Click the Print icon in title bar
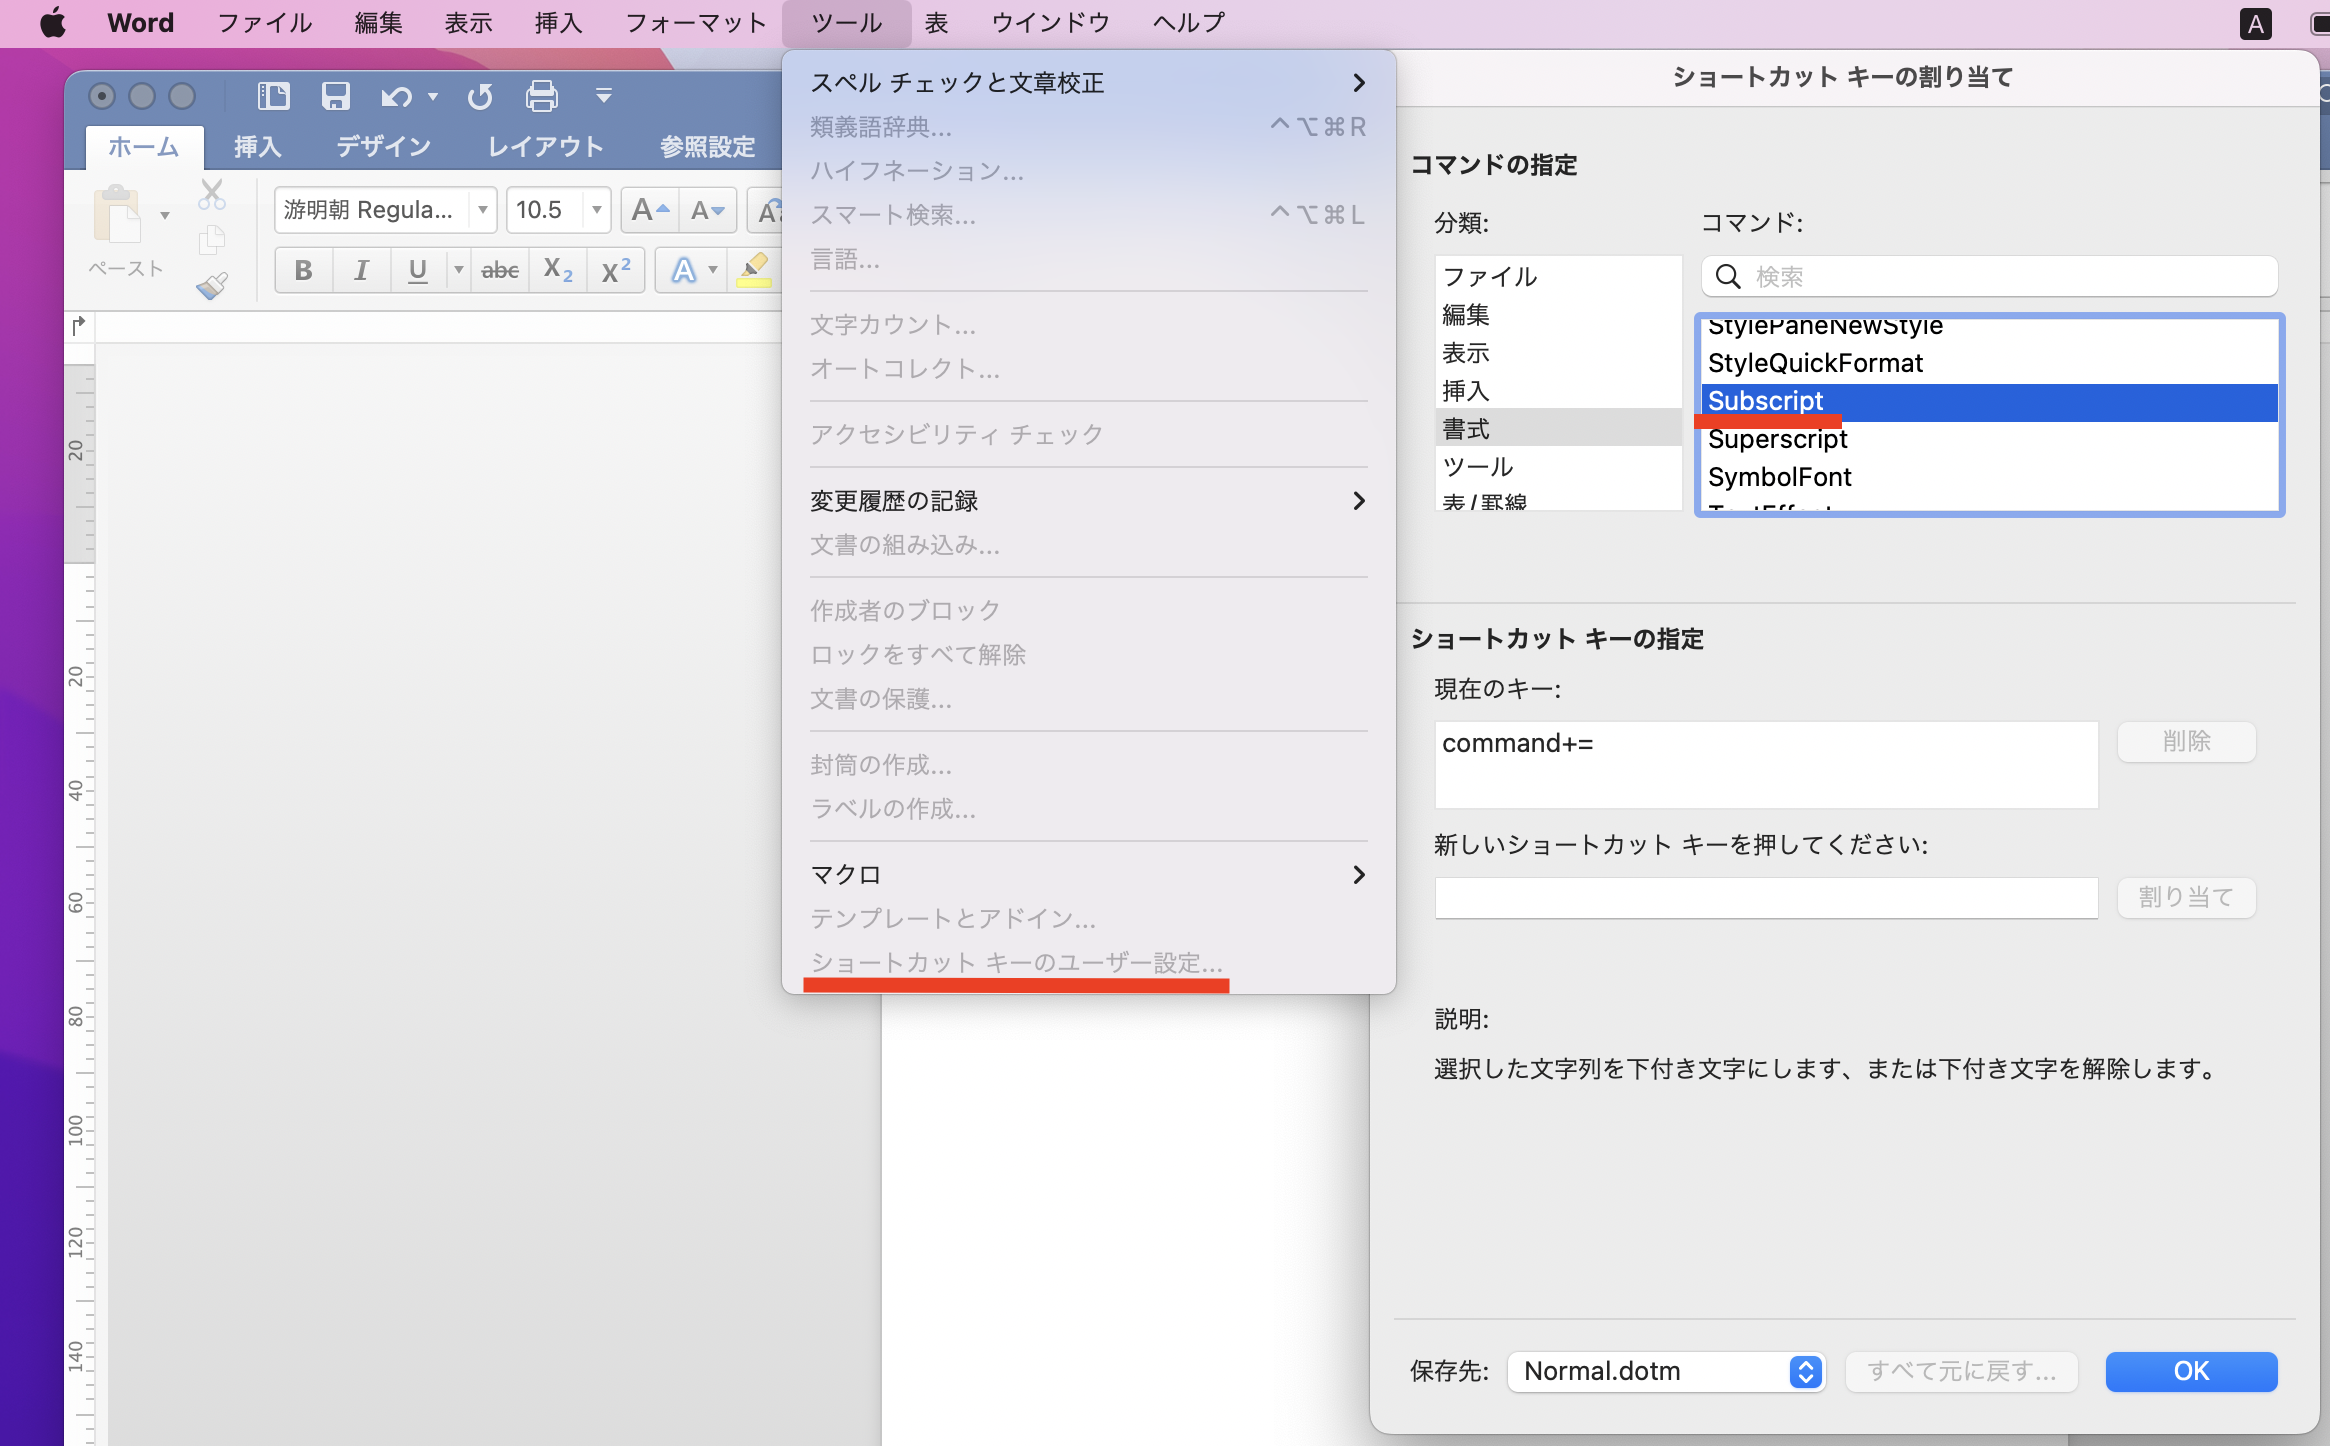The width and height of the screenshot is (2330, 1446). point(542,96)
